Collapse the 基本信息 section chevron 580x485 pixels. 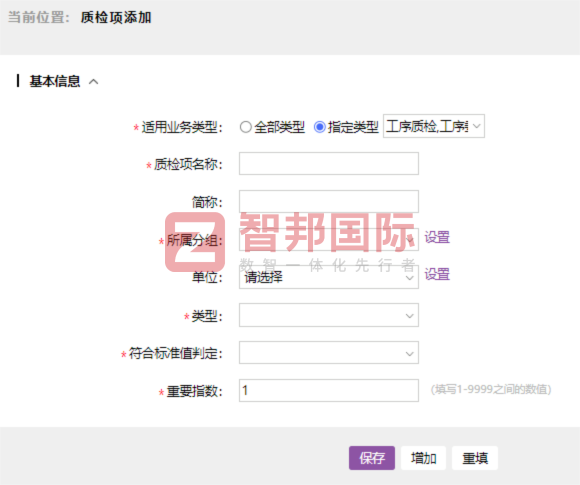[x=94, y=81]
